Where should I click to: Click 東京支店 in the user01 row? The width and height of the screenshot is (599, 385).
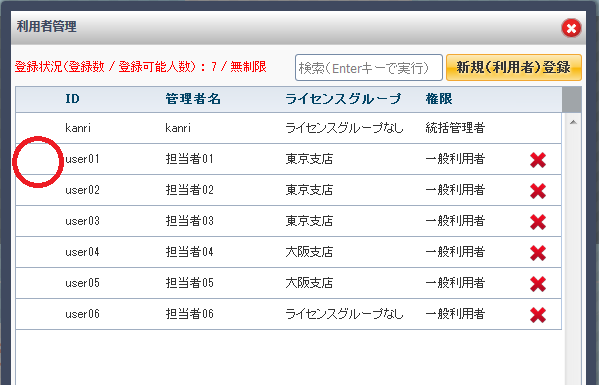(309, 159)
